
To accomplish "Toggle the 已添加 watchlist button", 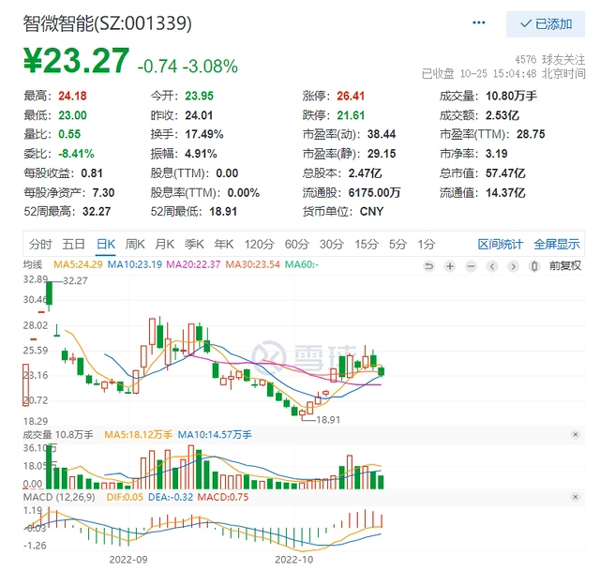I will point(545,24).
